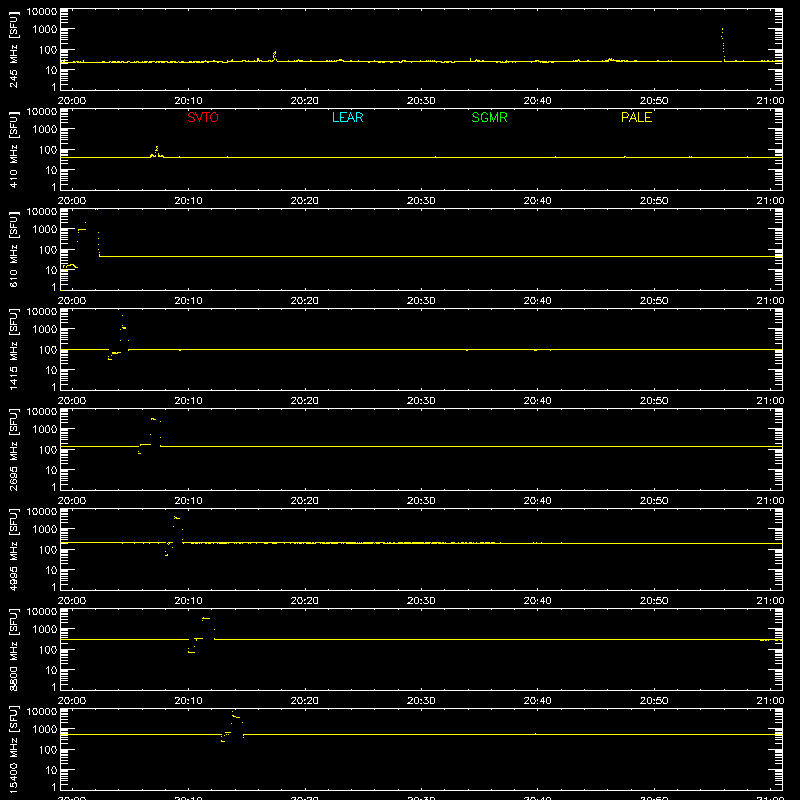Click the small 245 MHz bump near 20:18

tap(274, 56)
